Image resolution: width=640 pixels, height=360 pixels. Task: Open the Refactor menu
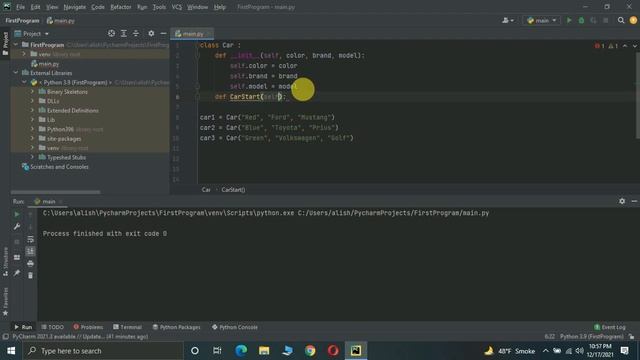click(121, 7)
